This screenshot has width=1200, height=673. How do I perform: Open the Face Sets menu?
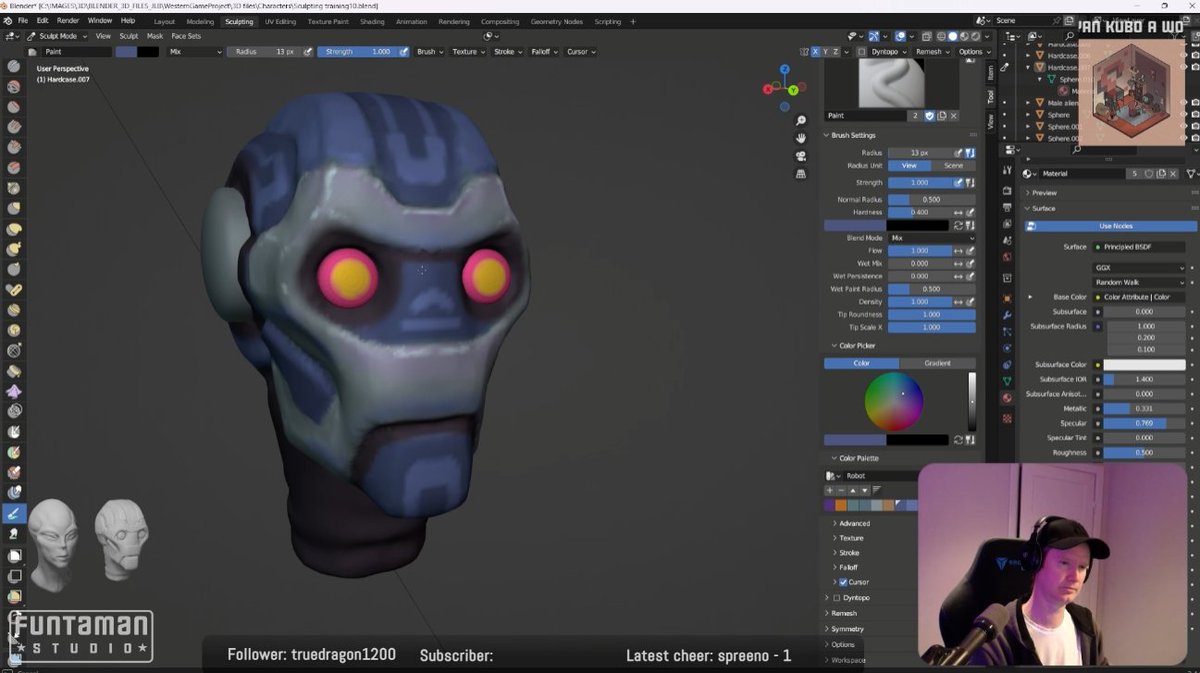click(x=186, y=36)
